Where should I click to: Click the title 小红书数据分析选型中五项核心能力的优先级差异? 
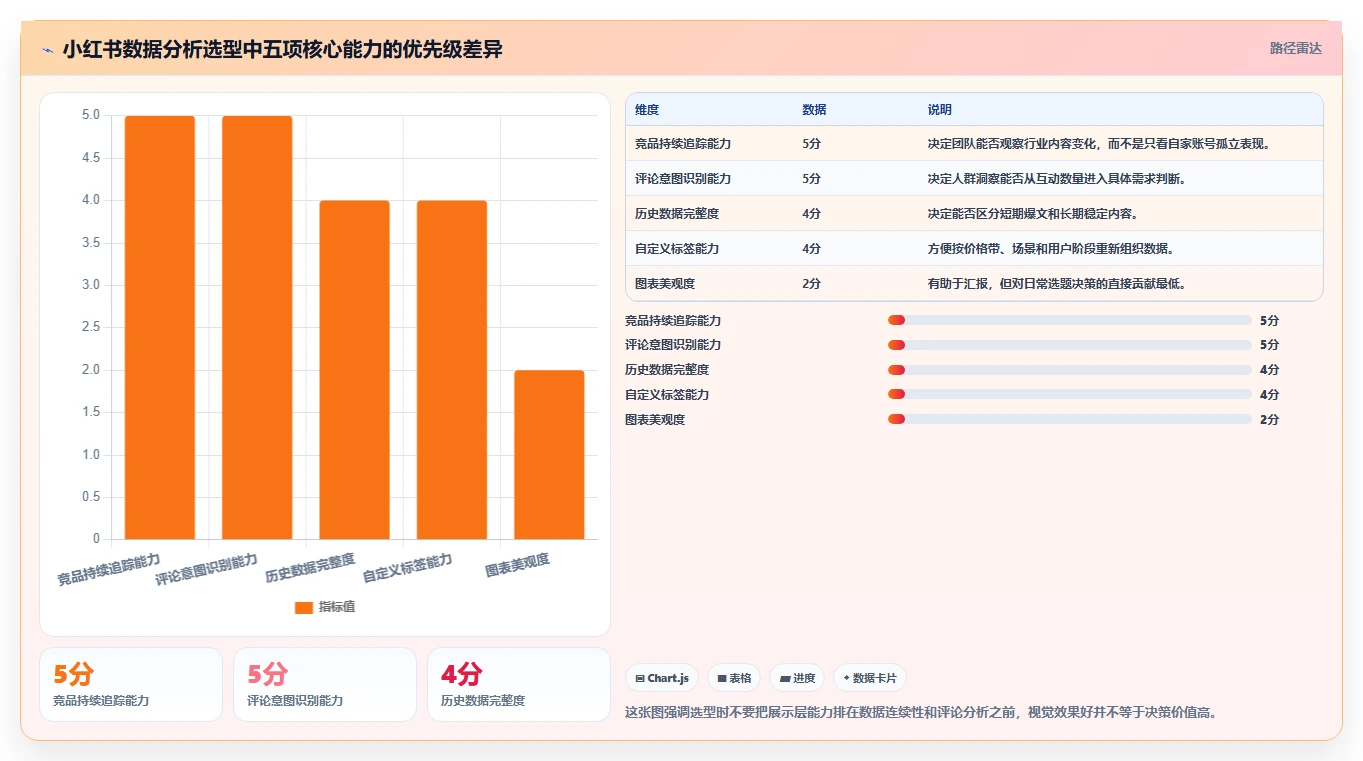click(x=283, y=50)
